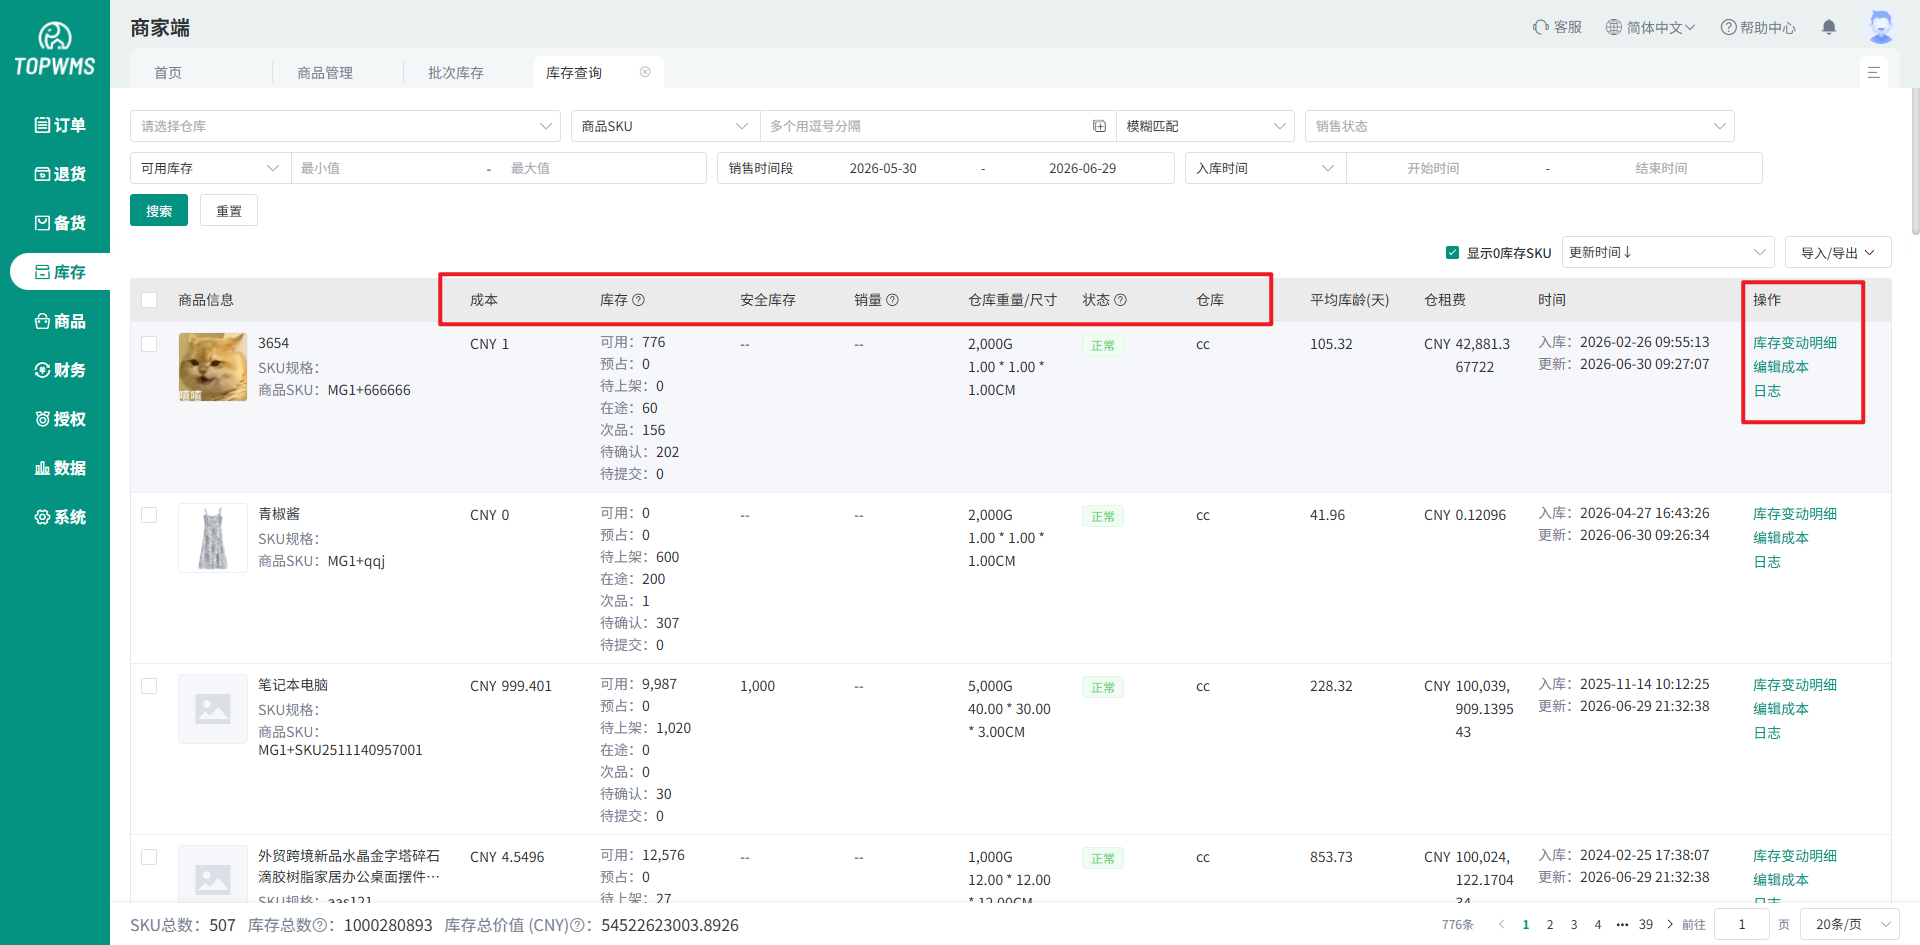
Task: Expand the 请选择仓库 warehouse dropdown
Action: [x=345, y=126]
